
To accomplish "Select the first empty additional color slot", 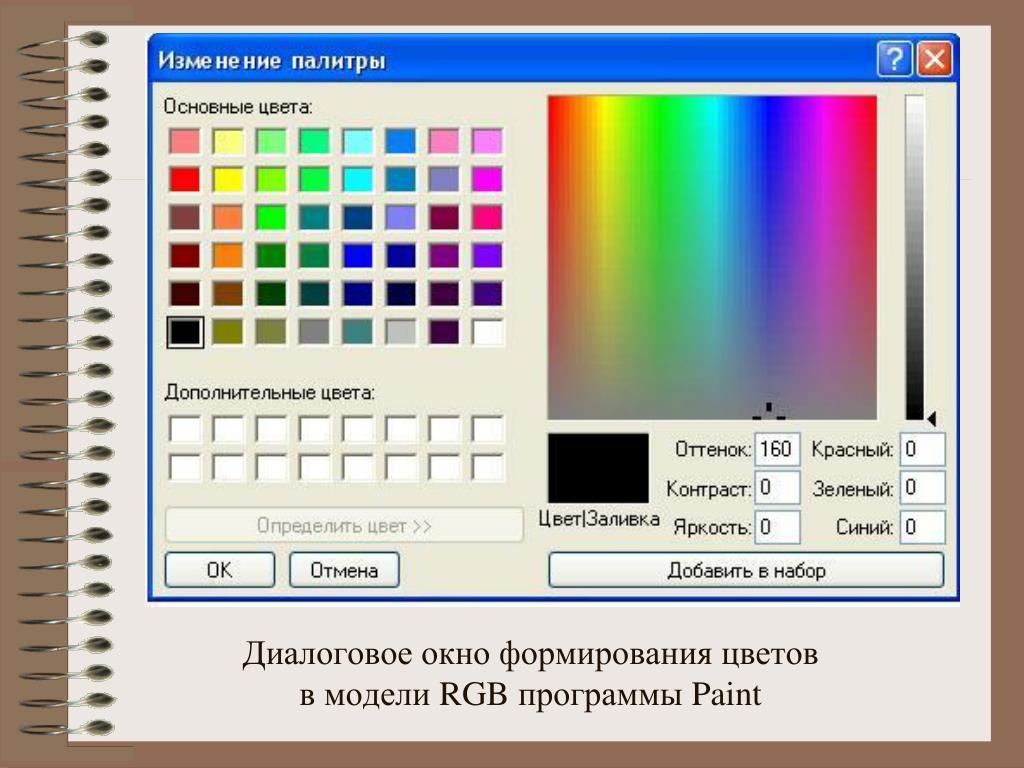I will click(185, 429).
